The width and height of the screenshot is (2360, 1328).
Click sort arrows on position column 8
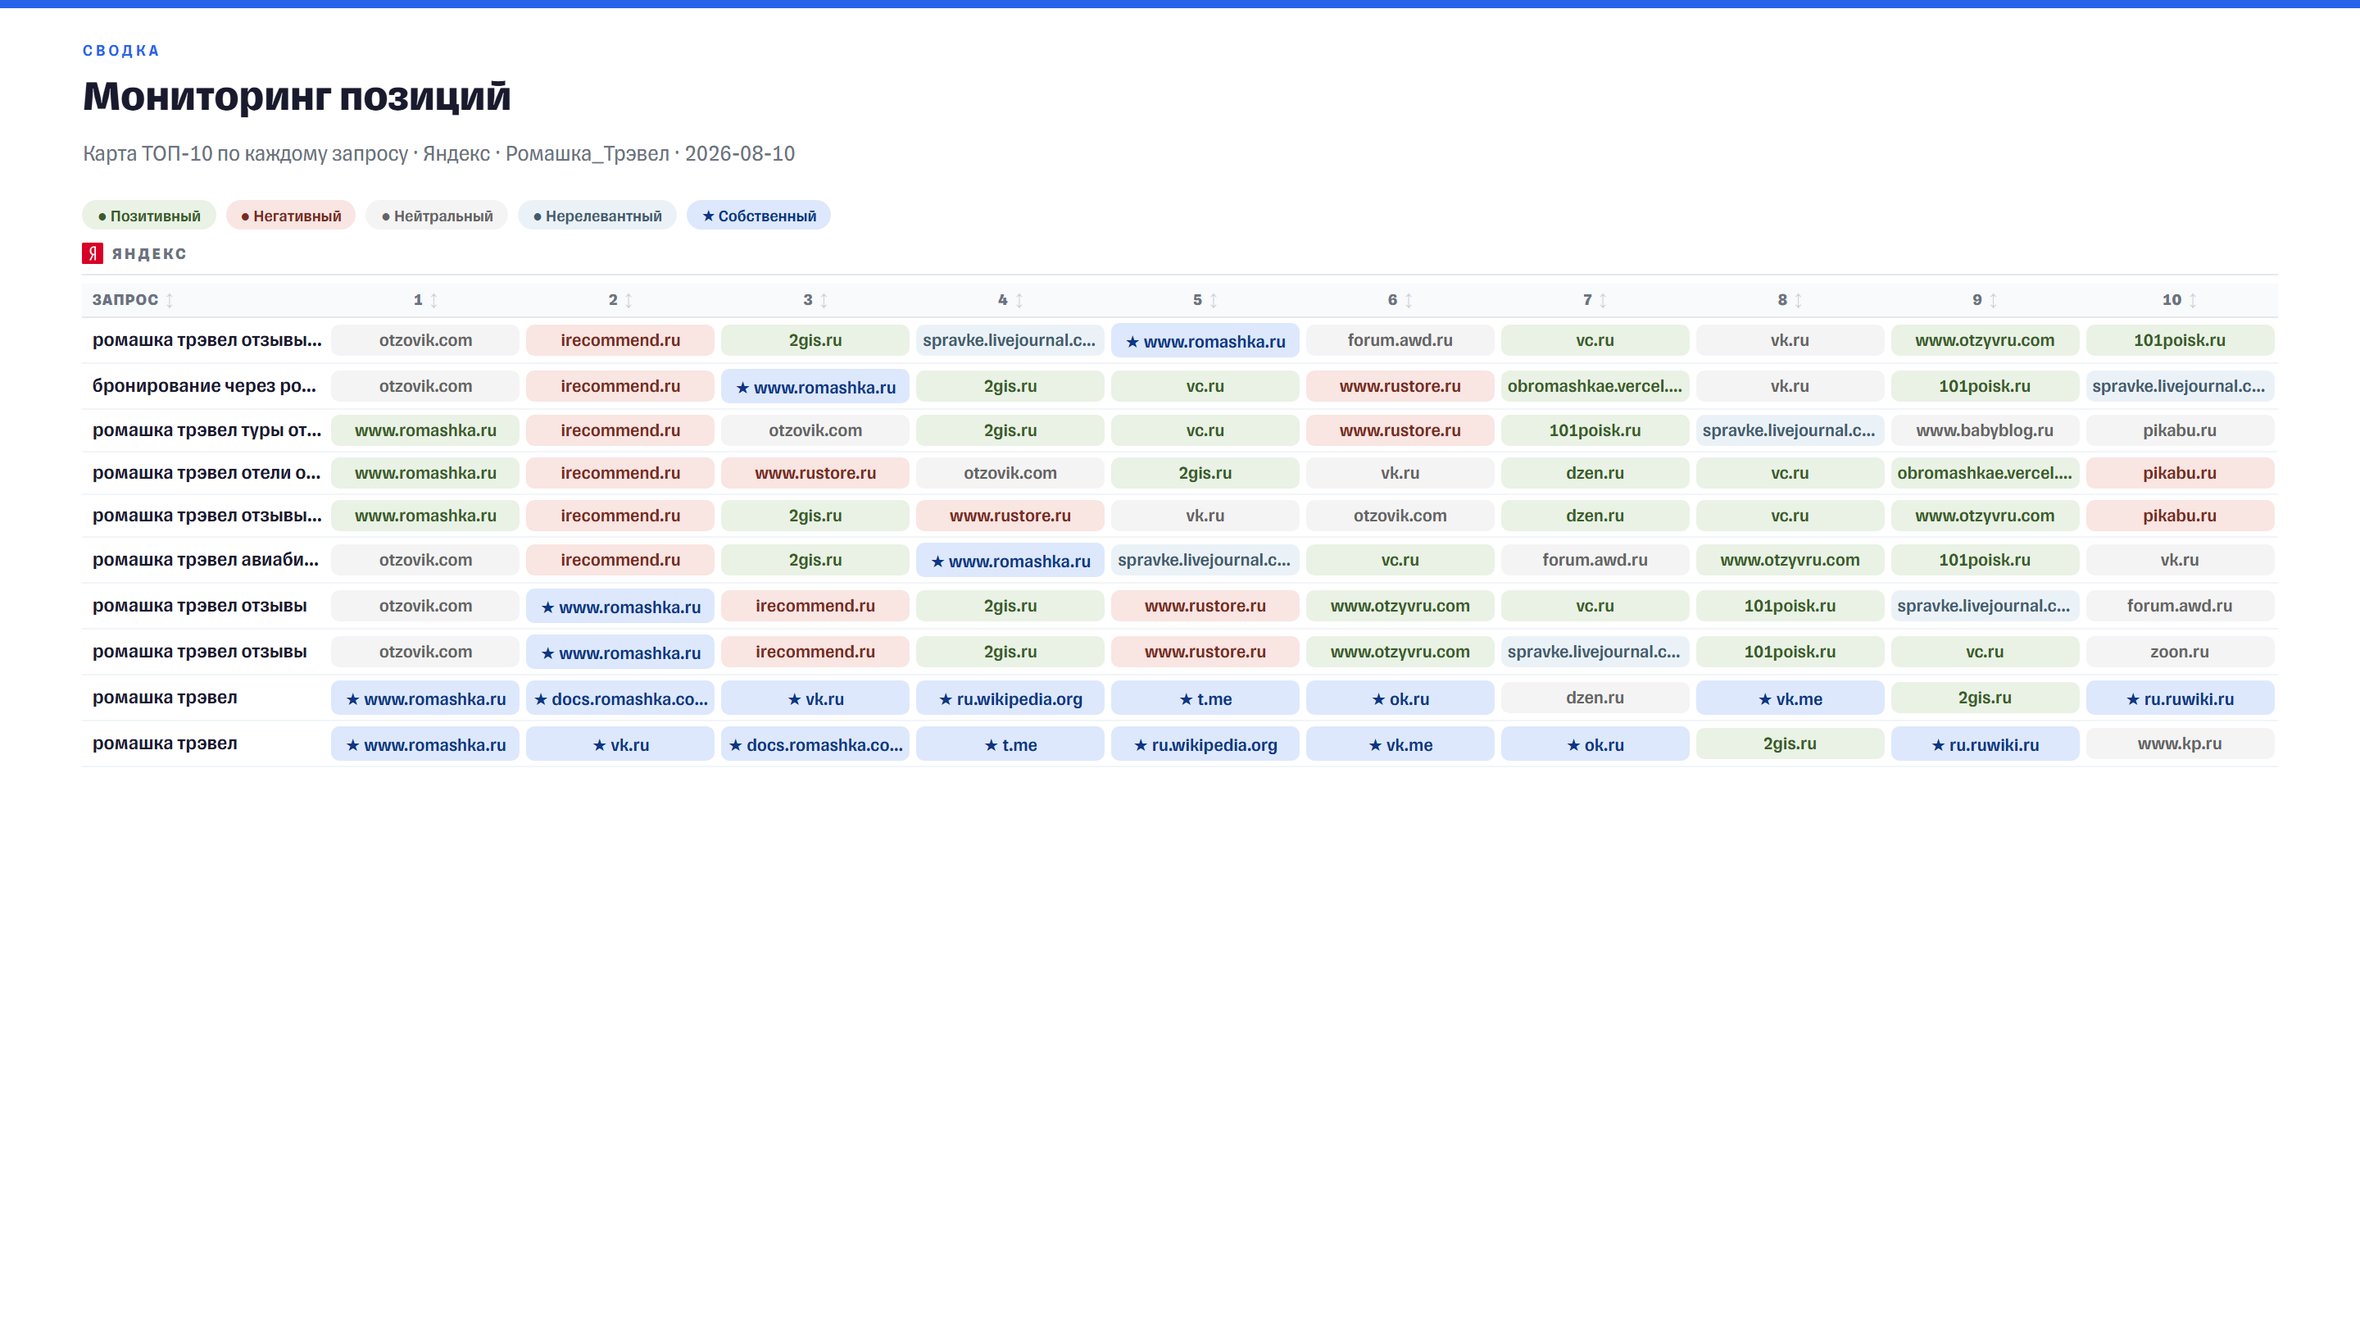(x=1798, y=300)
